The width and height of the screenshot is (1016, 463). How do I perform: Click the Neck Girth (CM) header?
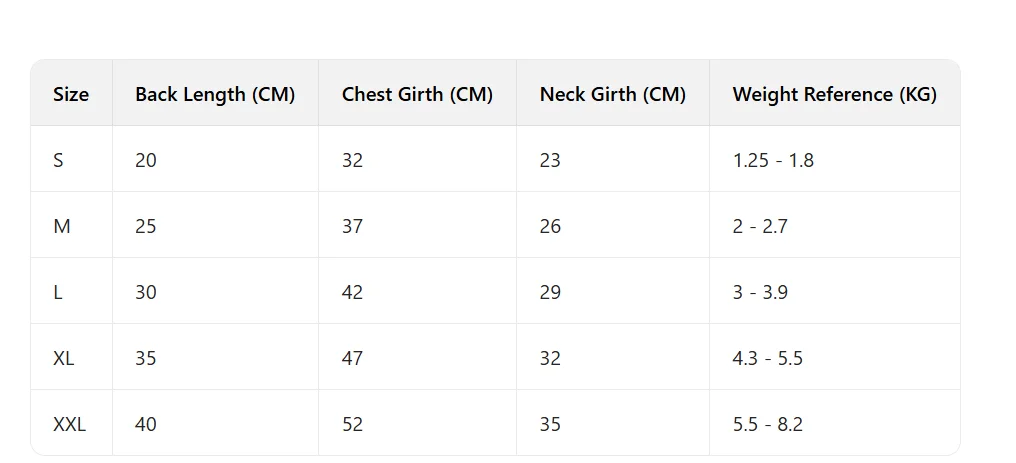pyautogui.click(x=612, y=94)
